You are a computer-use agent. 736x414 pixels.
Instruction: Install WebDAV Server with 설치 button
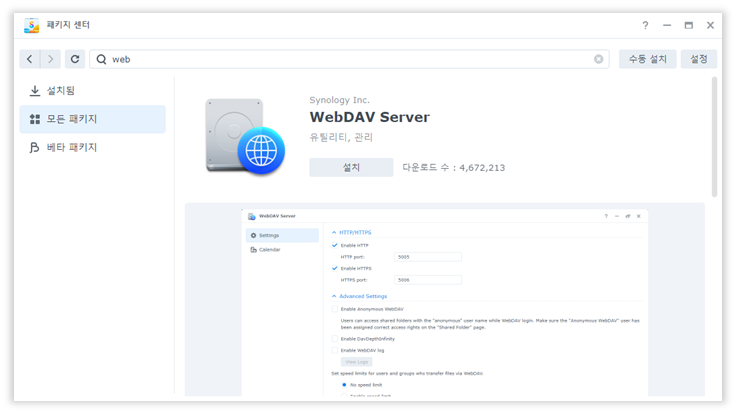coord(351,168)
